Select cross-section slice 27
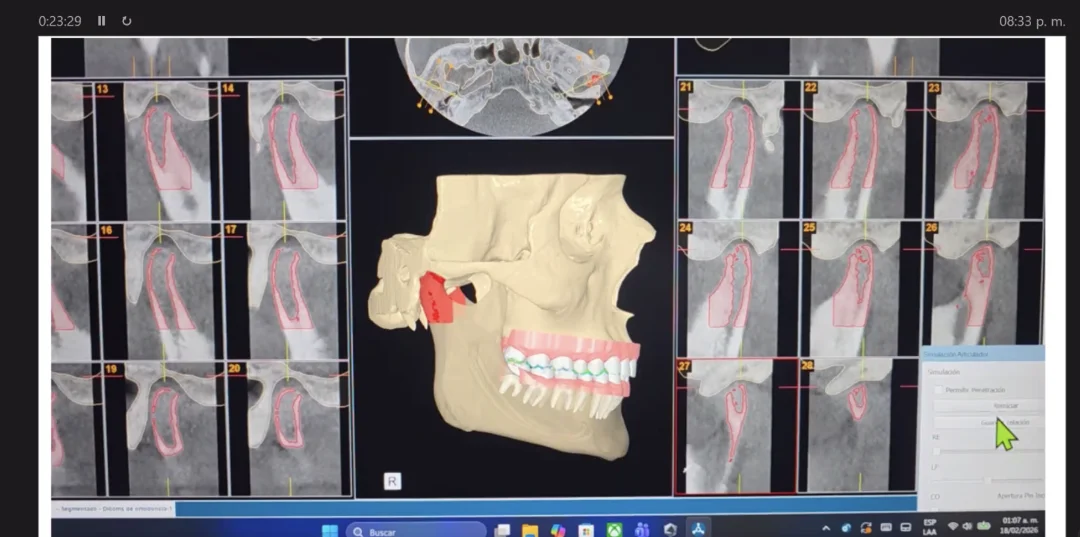The height and width of the screenshot is (537, 1080). (735, 425)
